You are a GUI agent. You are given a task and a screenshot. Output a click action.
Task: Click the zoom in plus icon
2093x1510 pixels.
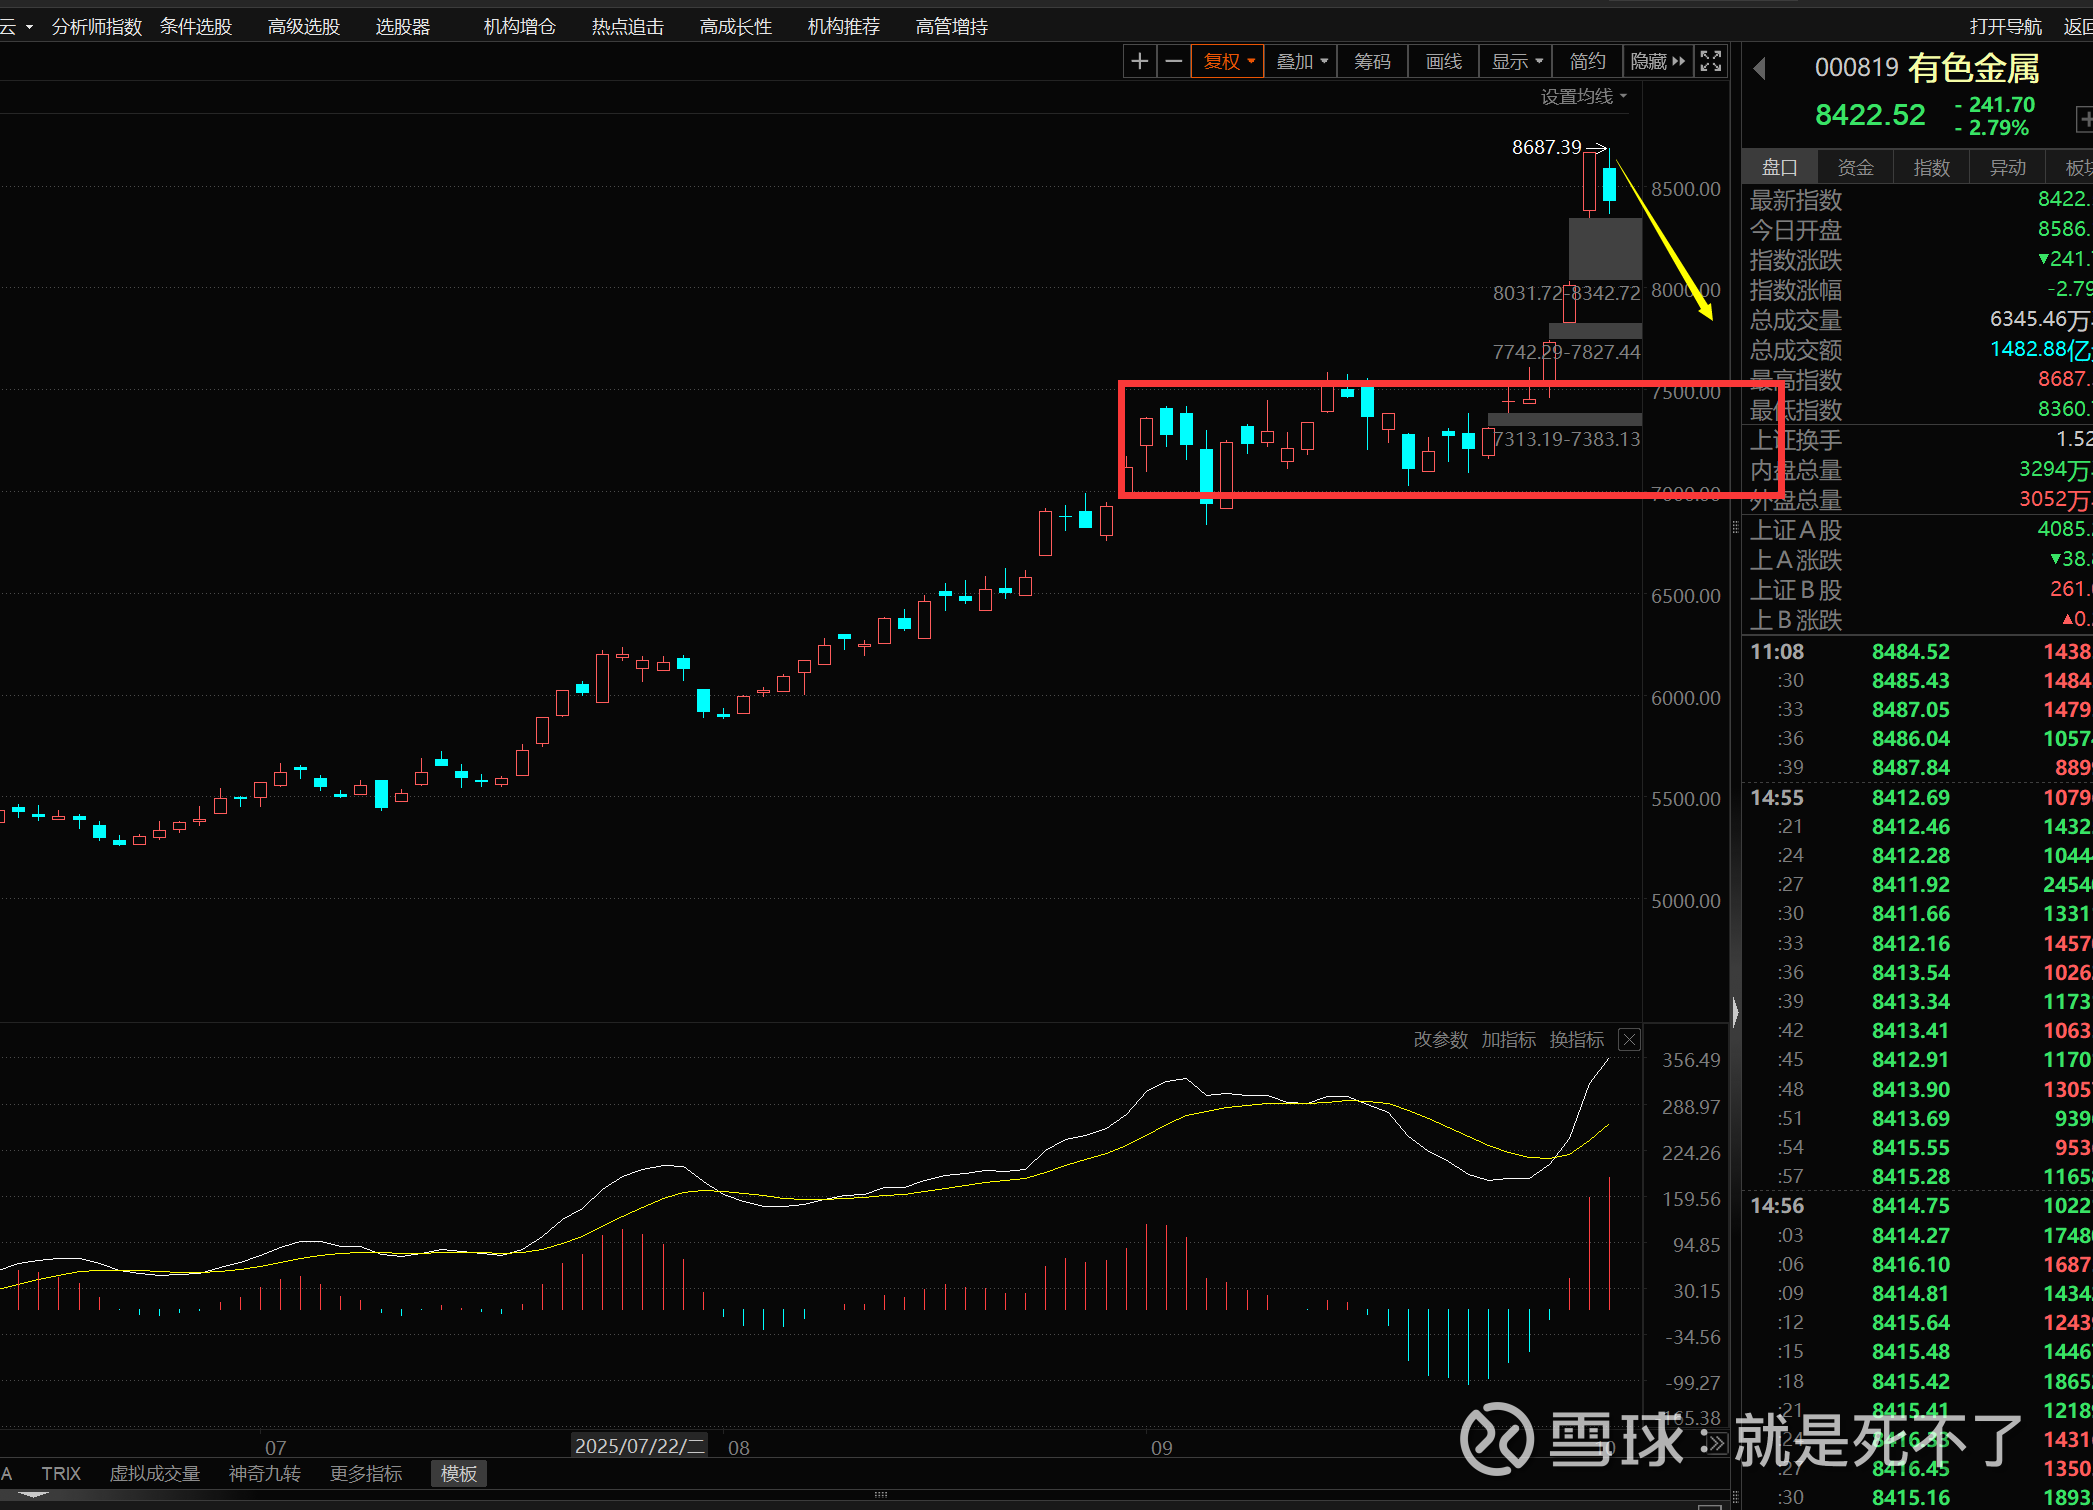coord(1139,62)
